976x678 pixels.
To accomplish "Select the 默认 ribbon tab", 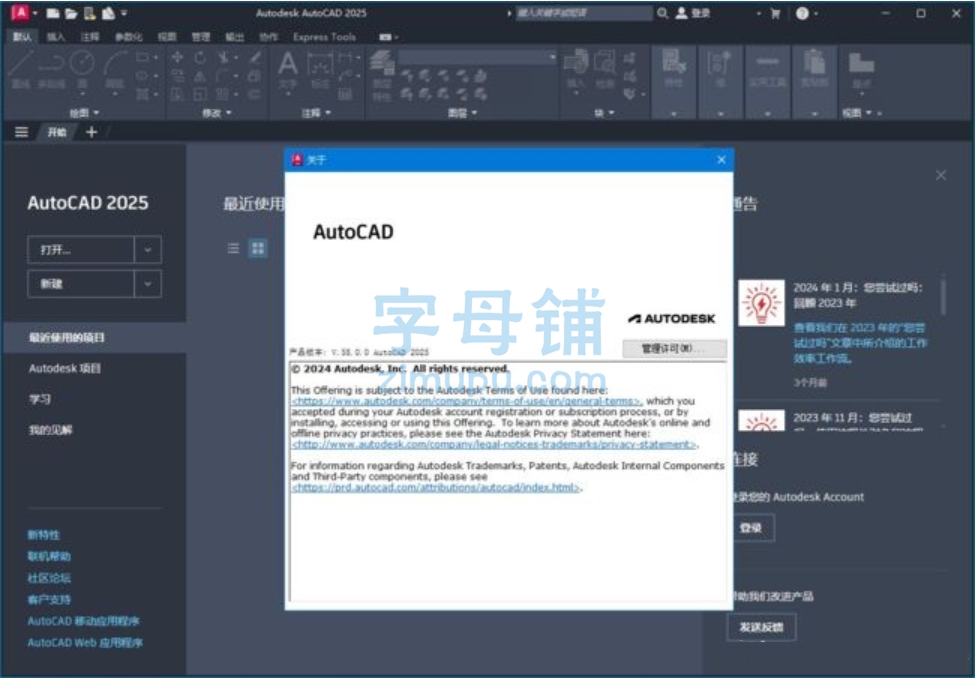I will point(22,37).
